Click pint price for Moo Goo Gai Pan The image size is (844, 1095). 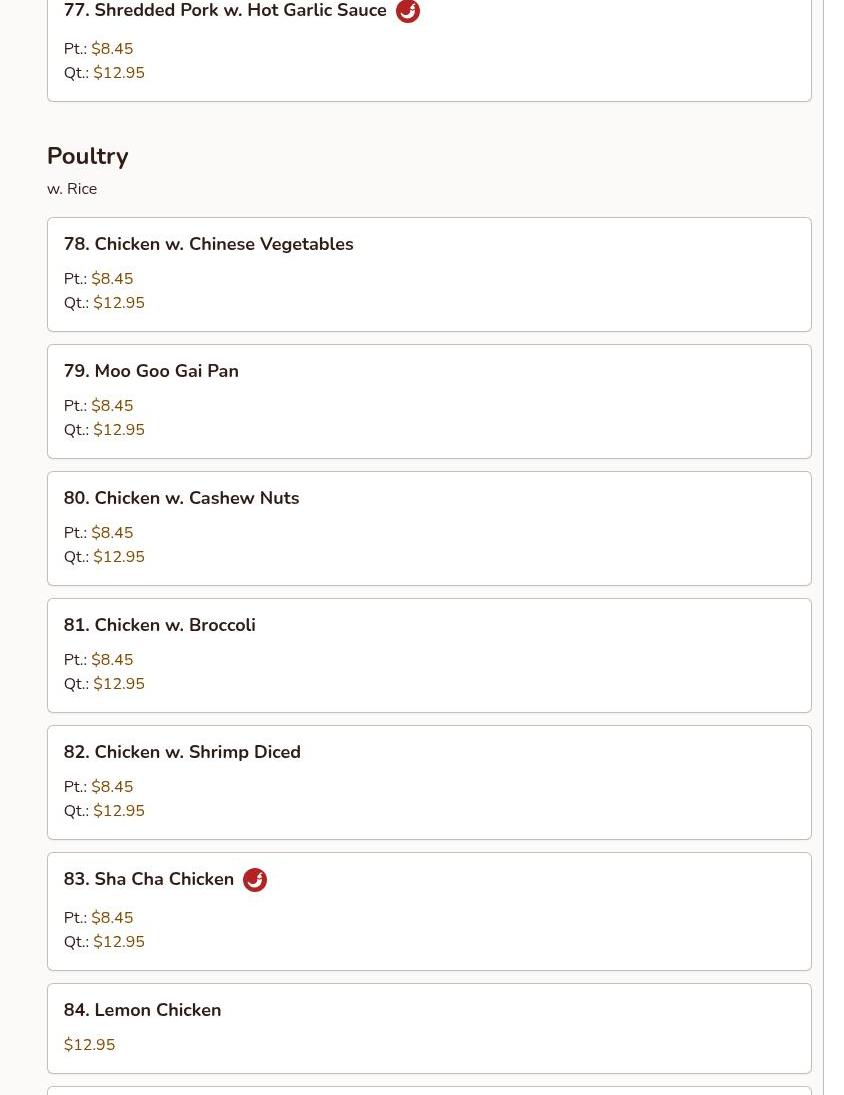coord(112,406)
